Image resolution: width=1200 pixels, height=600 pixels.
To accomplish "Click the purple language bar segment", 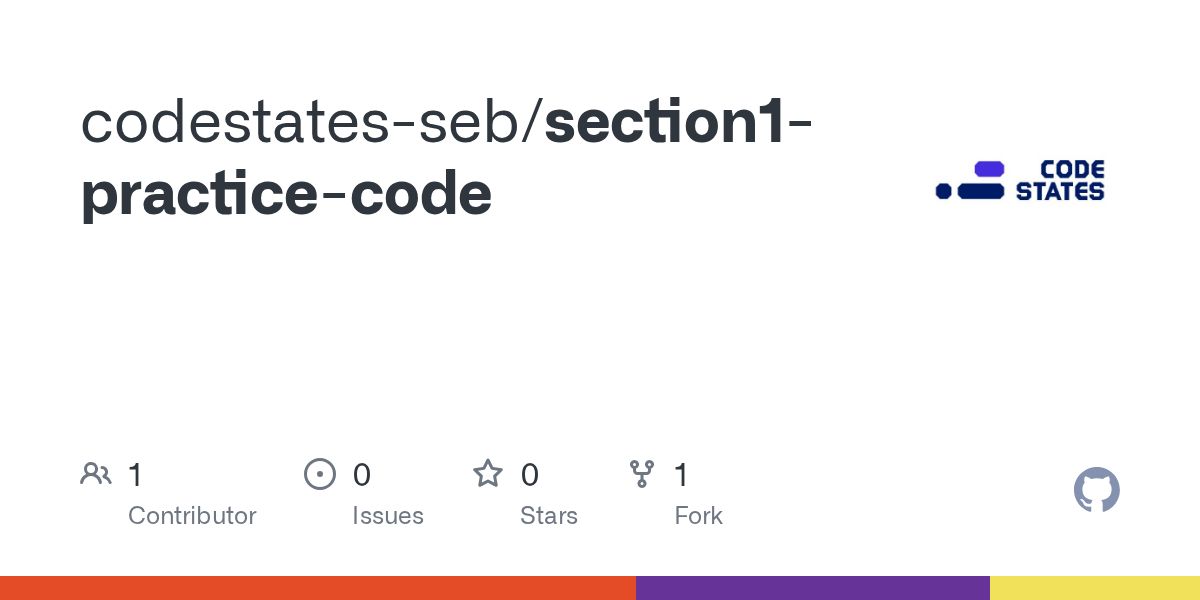I will click(813, 588).
